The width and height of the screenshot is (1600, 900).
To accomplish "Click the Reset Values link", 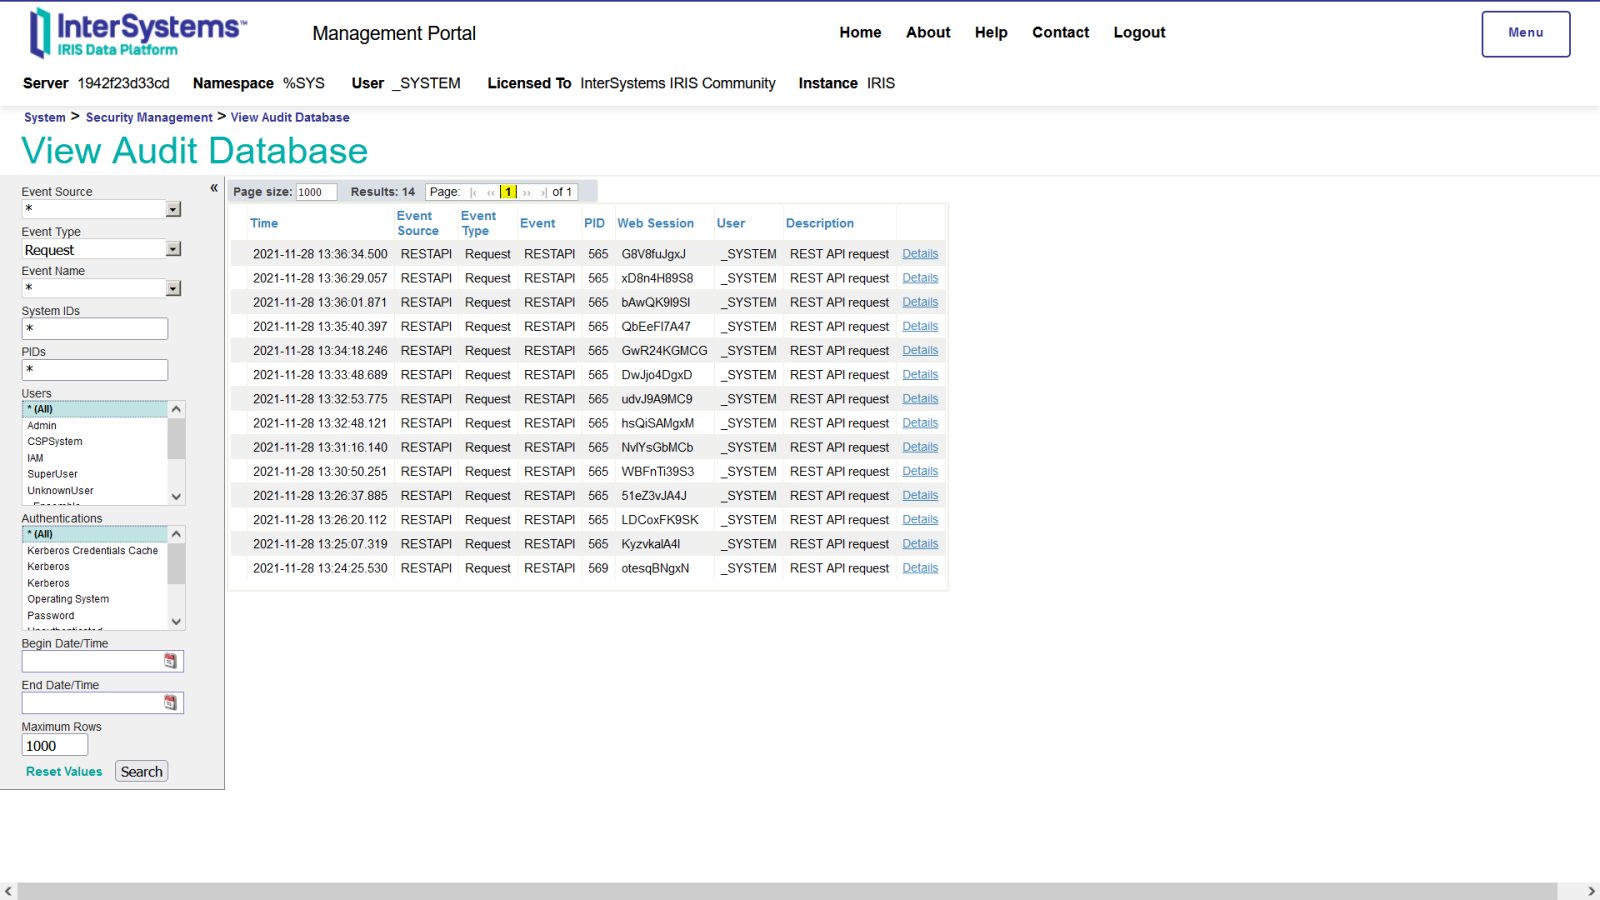I will [64, 772].
